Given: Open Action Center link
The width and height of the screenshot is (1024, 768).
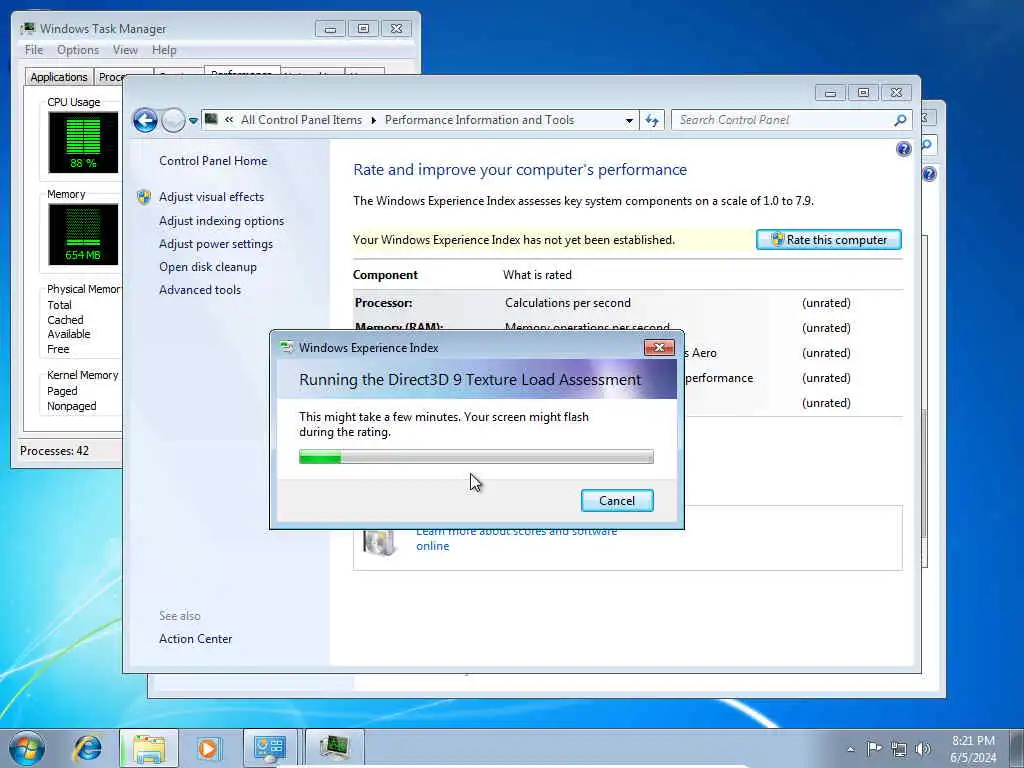Looking at the screenshot, I should pyautogui.click(x=195, y=639).
